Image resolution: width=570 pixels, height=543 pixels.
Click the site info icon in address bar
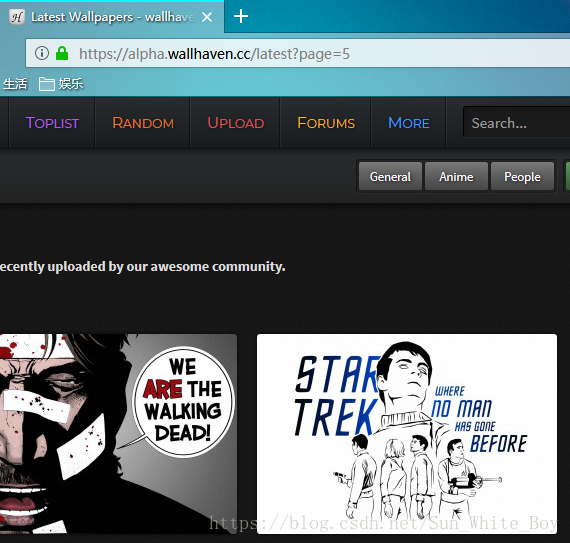pyautogui.click(x=42, y=53)
